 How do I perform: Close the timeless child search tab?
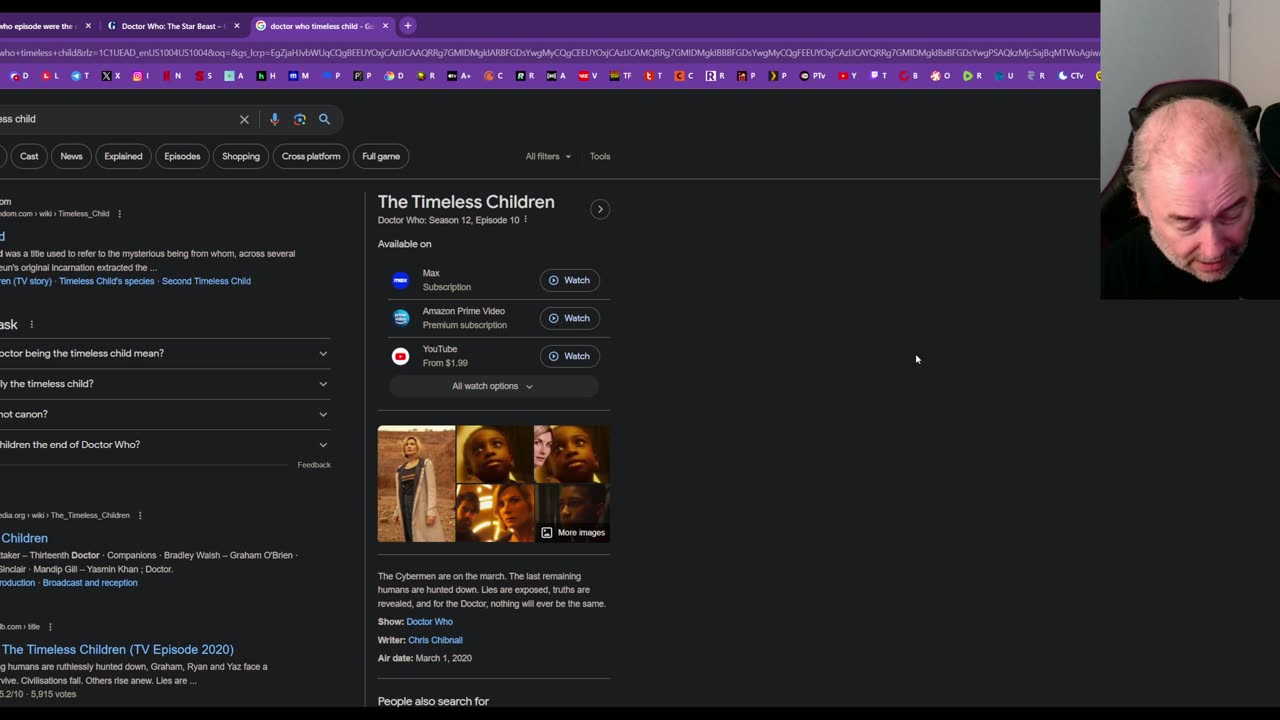pos(385,26)
